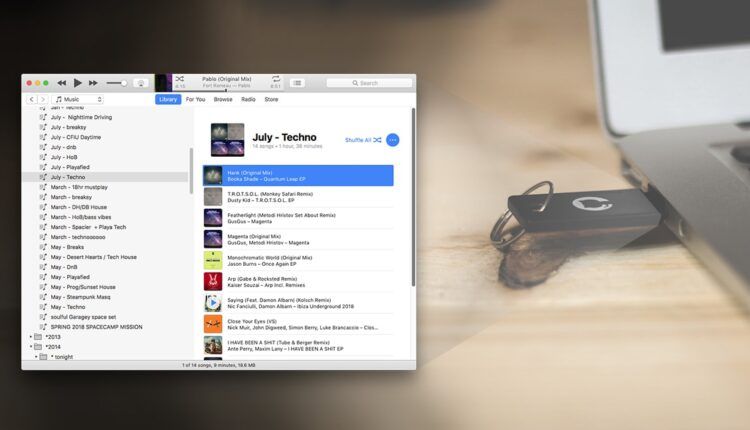Click the AirPlay output icon
Viewport: 750px width, 430px height.
tap(141, 83)
